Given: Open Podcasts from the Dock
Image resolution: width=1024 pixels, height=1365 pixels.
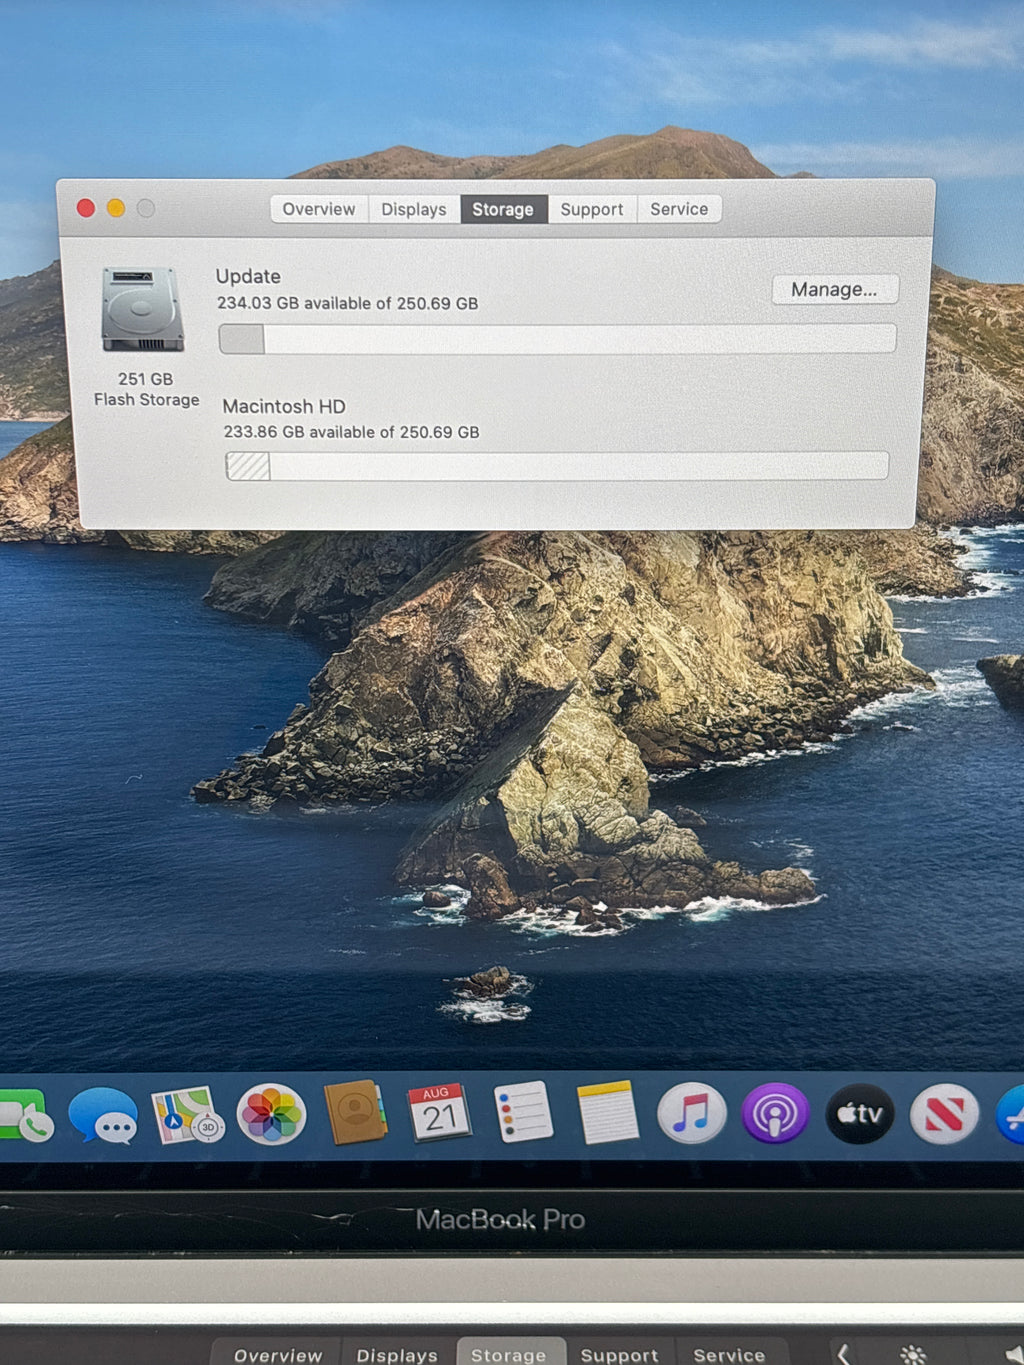Looking at the screenshot, I should tap(775, 1113).
